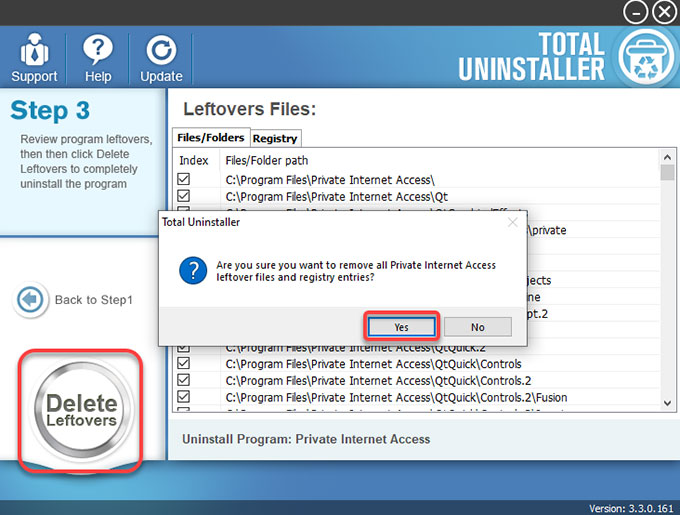Select path ending QtQuick\Controls.2\Fusion
680x515 pixels.
click(x=396, y=398)
